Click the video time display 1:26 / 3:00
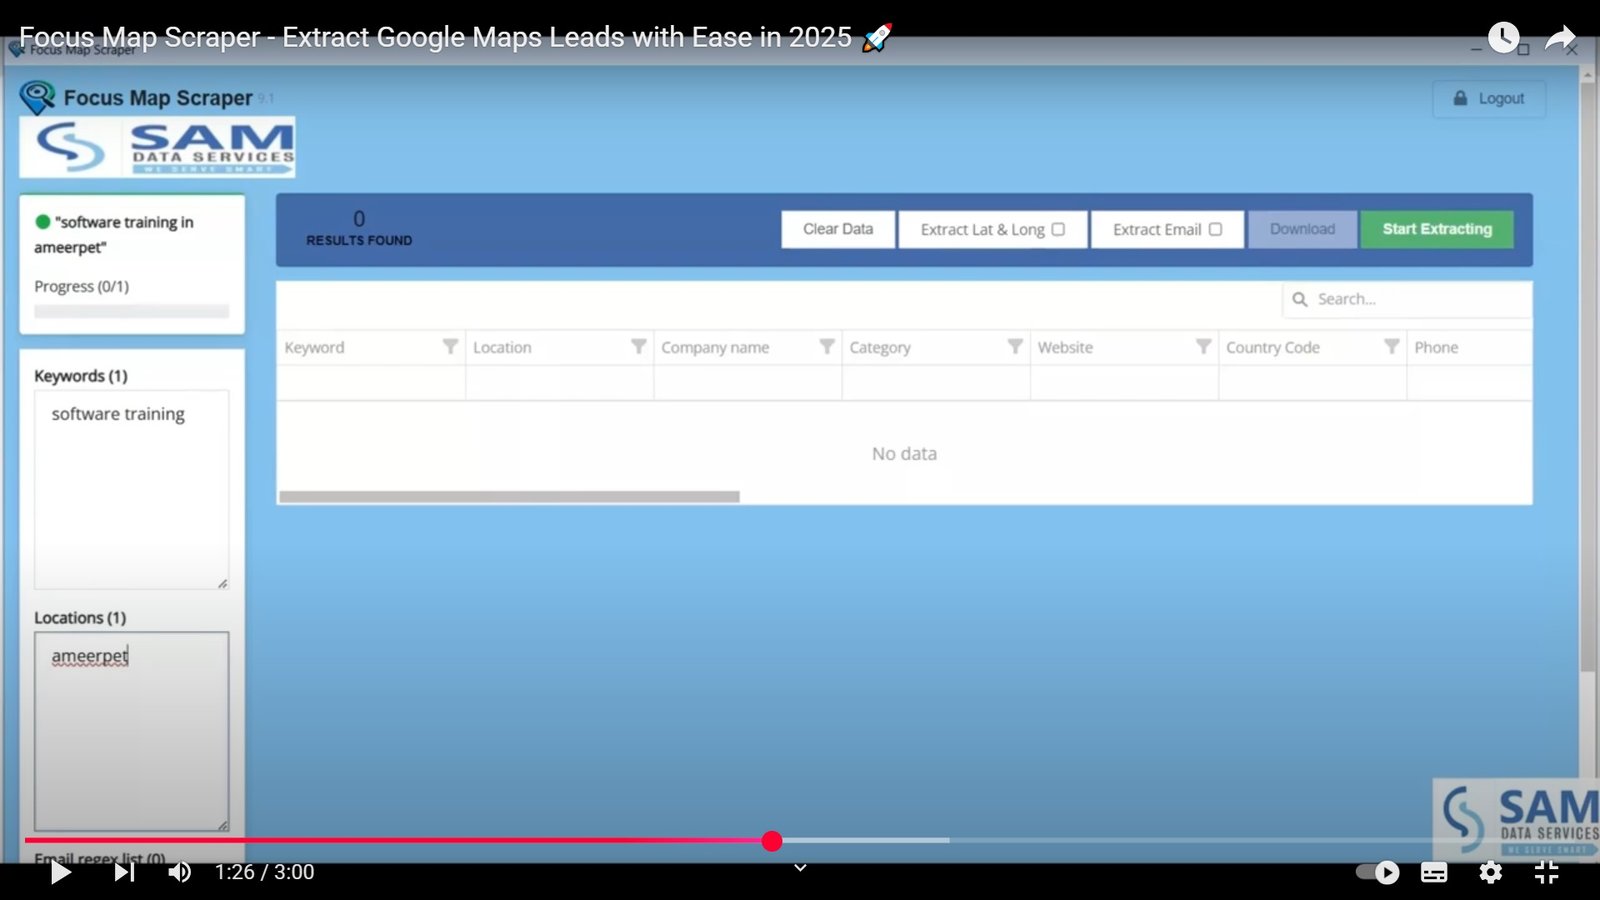This screenshot has height=900, width=1600. pyautogui.click(x=265, y=872)
